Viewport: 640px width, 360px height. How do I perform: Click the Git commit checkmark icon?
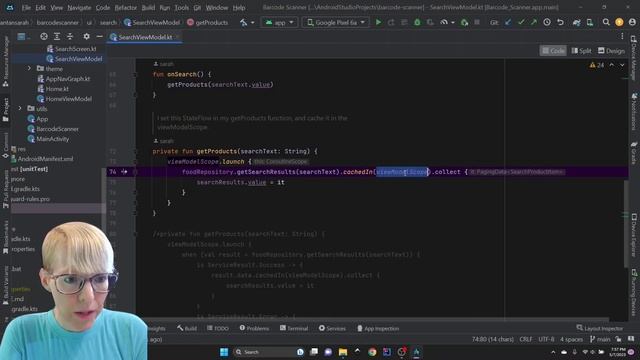tap(521, 22)
